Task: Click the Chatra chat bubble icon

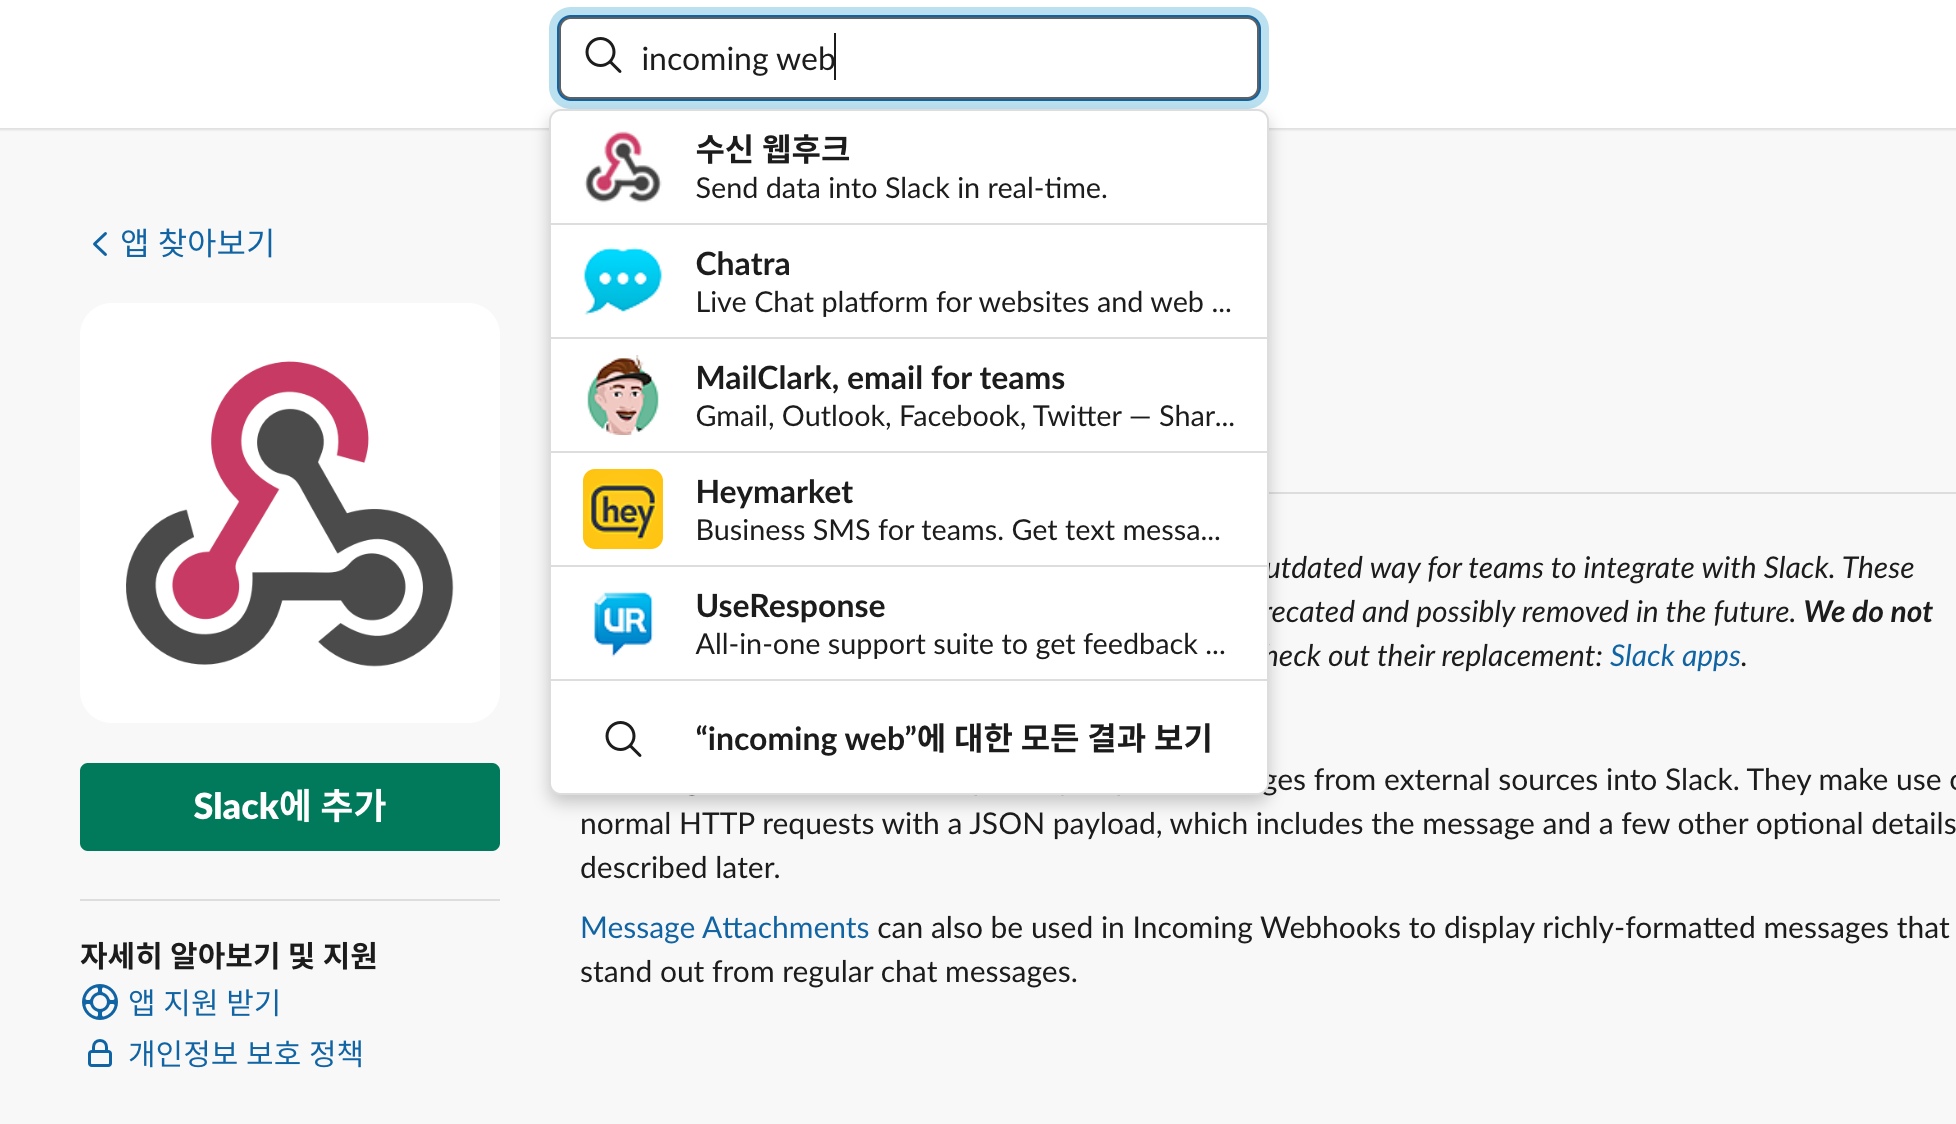Action: [x=622, y=282]
